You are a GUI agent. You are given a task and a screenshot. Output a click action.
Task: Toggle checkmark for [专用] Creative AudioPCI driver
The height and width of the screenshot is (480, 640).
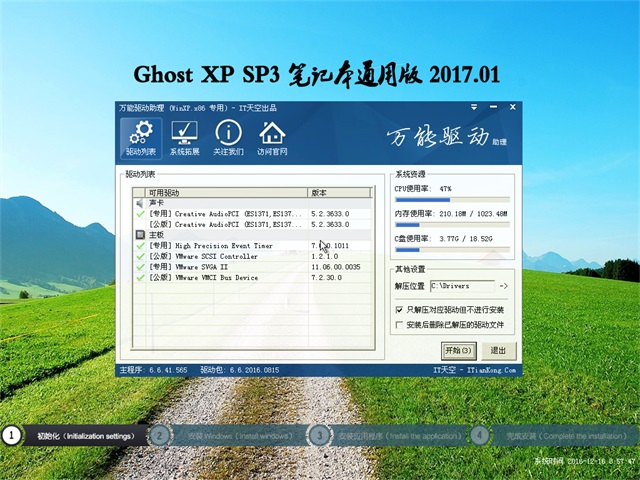click(x=140, y=214)
